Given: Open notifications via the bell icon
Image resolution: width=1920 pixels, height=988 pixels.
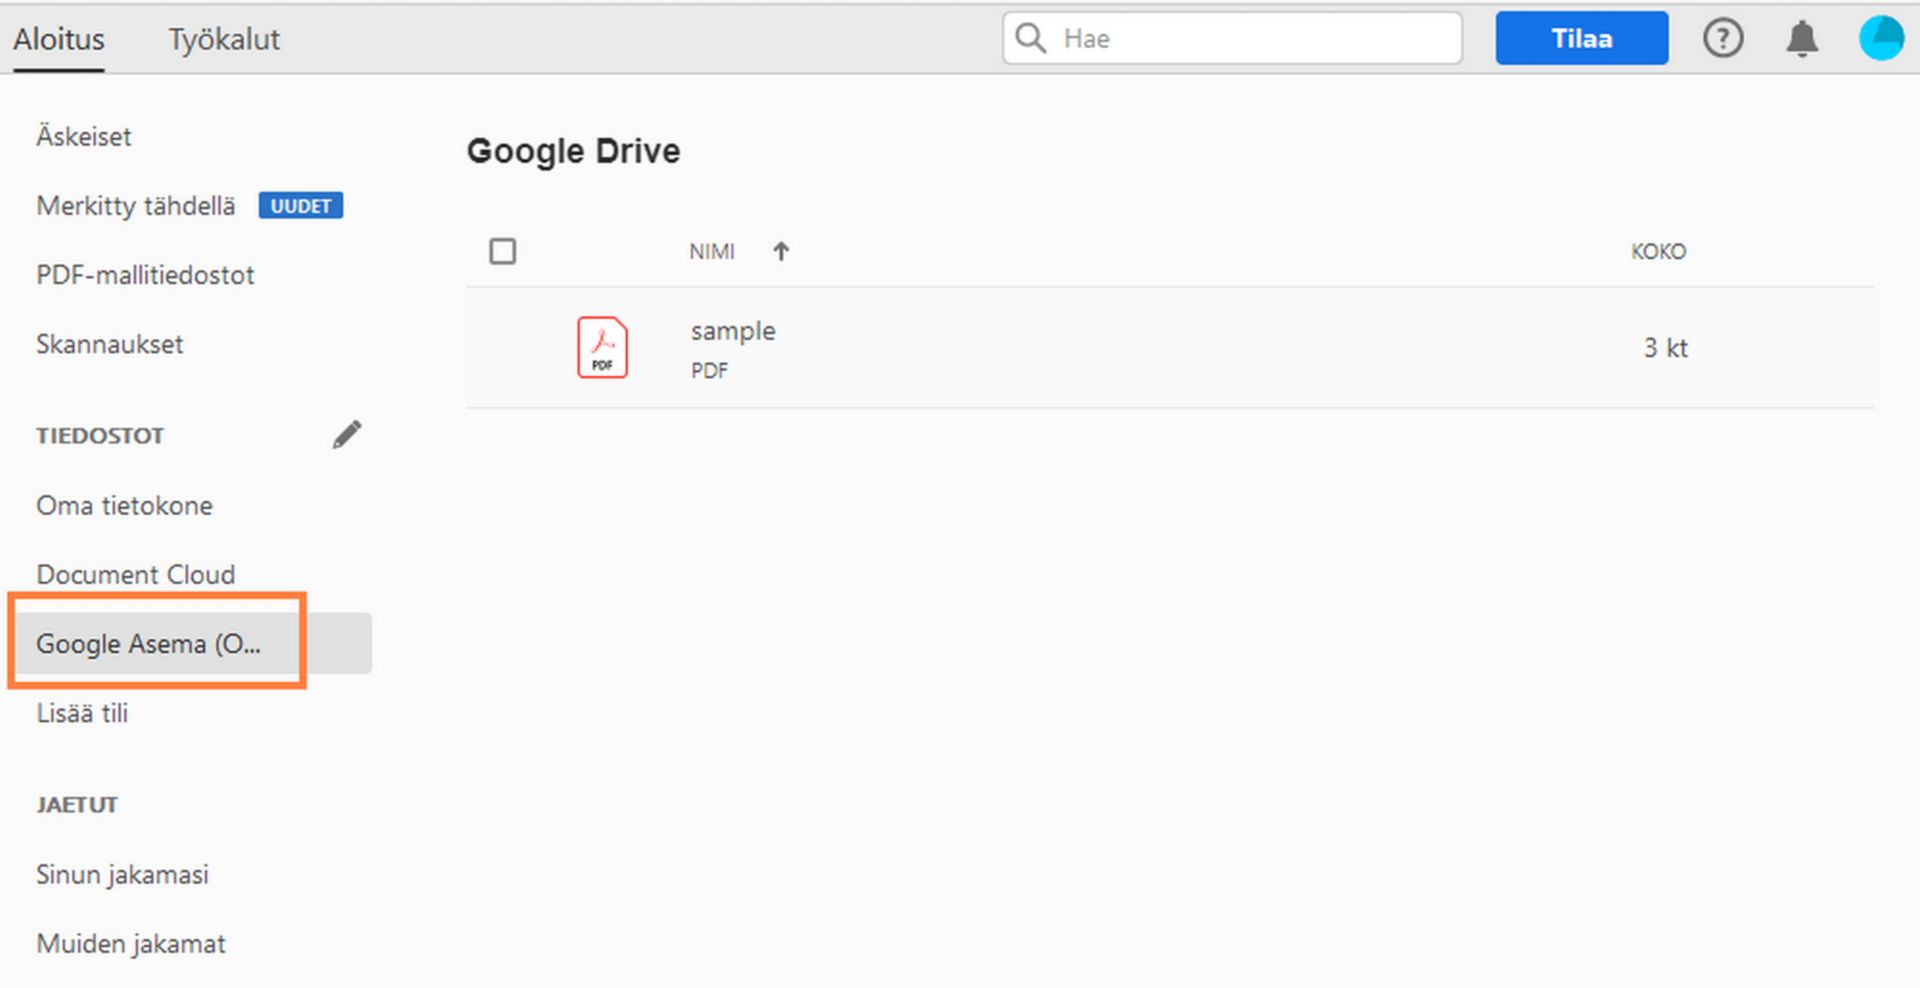Looking at the screenshot, I should tap(1802, 38).
